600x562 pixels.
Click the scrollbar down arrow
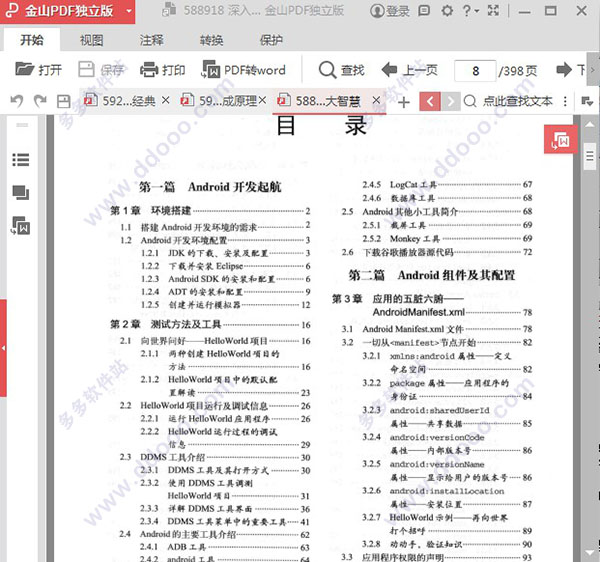[x=590, y=552]
